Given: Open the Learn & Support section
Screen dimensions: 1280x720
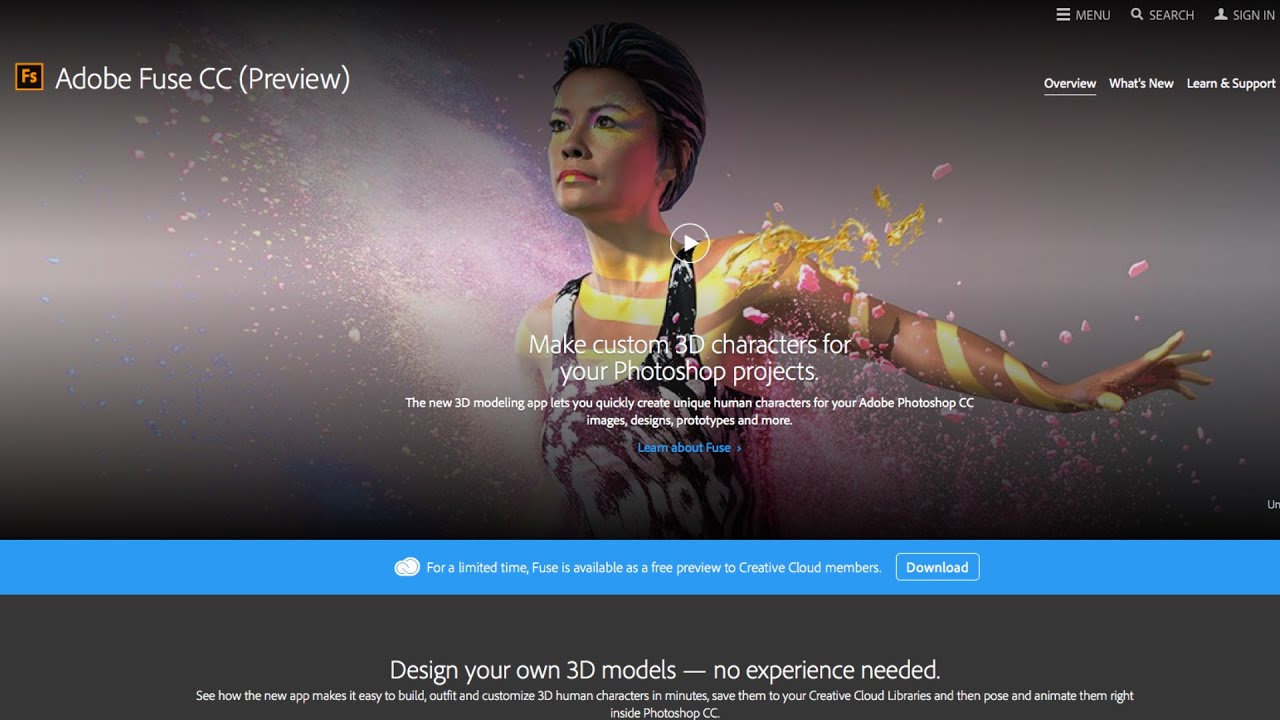Looking at the screenshot, I should (x=1231, y=83).
